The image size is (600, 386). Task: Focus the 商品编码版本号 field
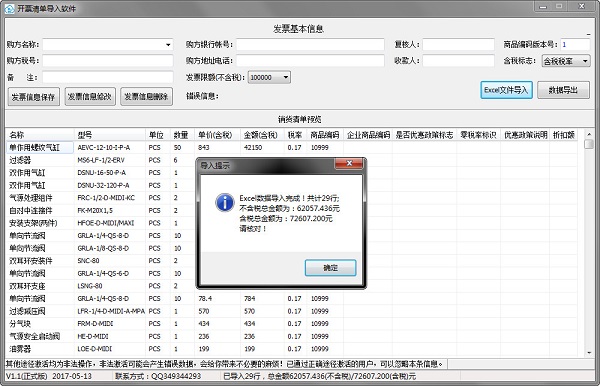point(575,44)
